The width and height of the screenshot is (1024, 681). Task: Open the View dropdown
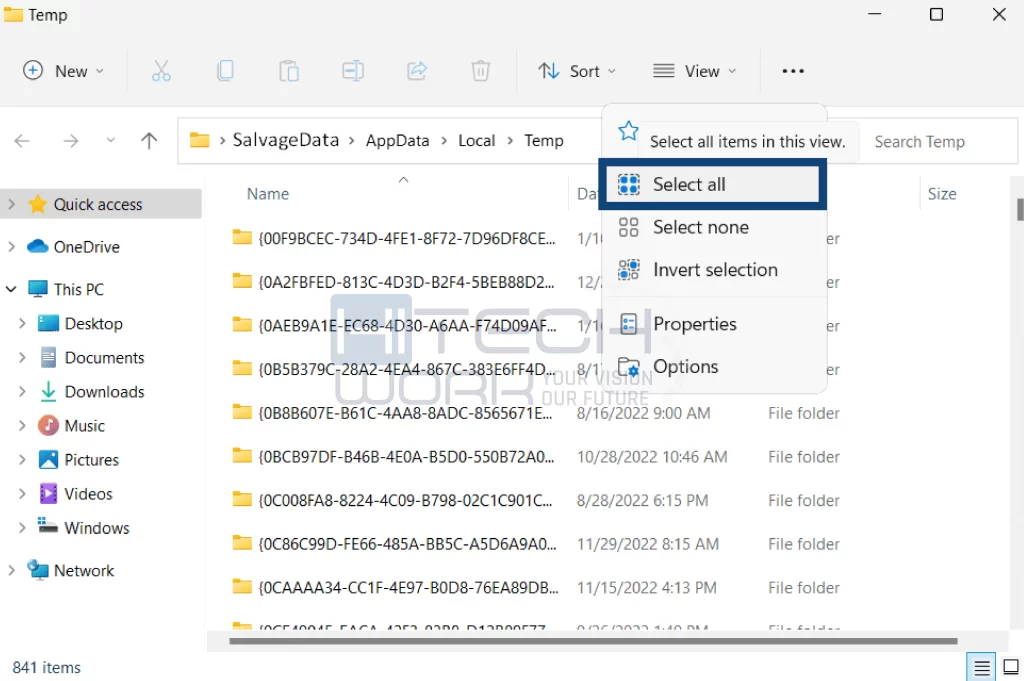695,71
